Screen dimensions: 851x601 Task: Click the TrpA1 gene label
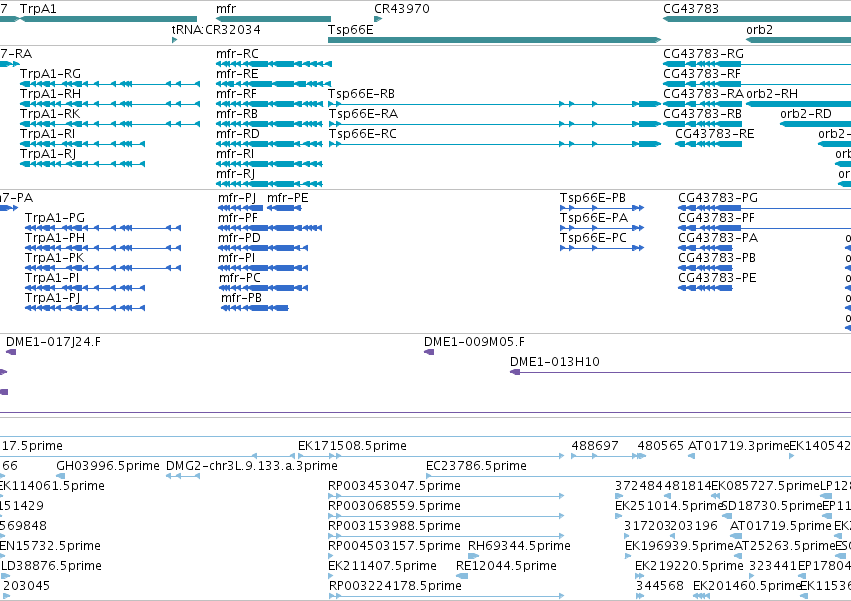(x=38, y=9)
